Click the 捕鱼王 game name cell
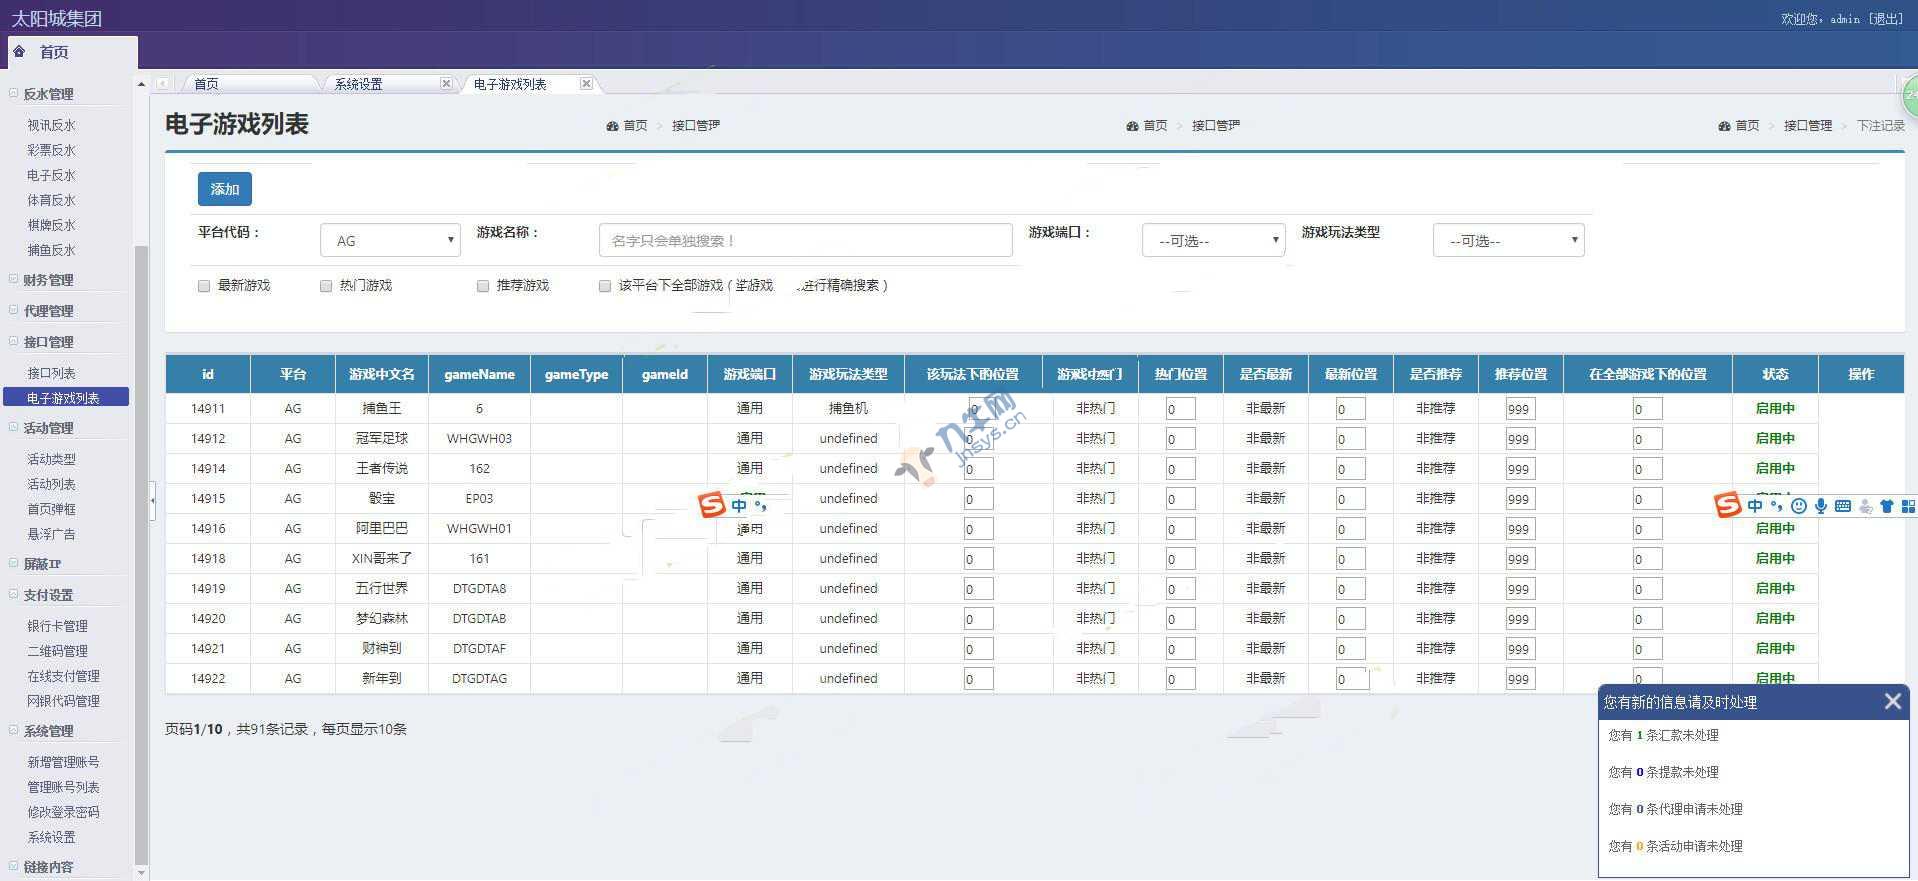The width and height of the screenshot is (1918, 881). tap(381, 408)
